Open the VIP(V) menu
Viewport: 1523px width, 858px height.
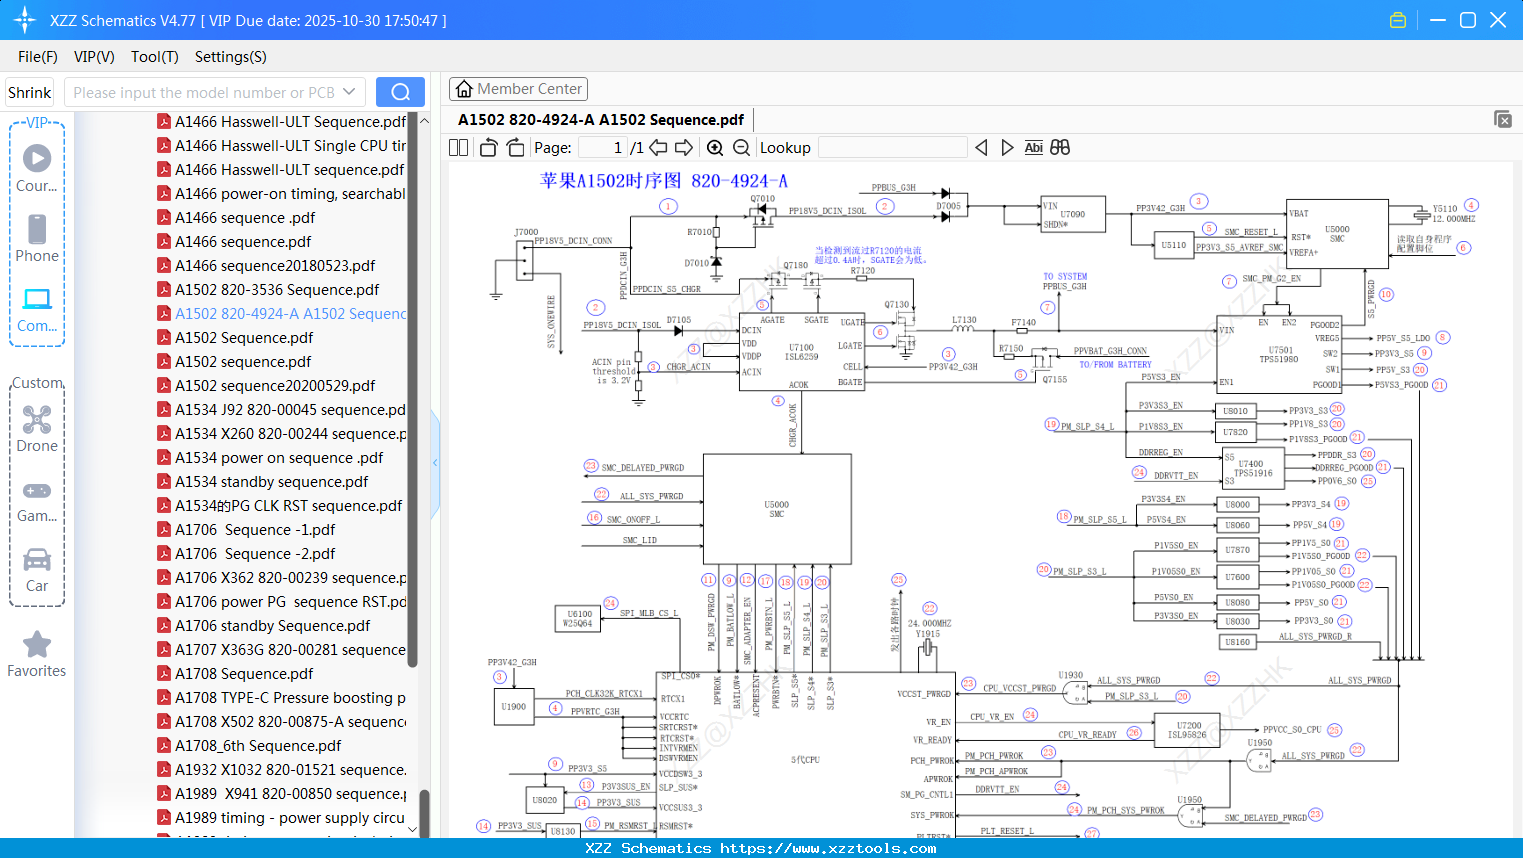[94, 57]
